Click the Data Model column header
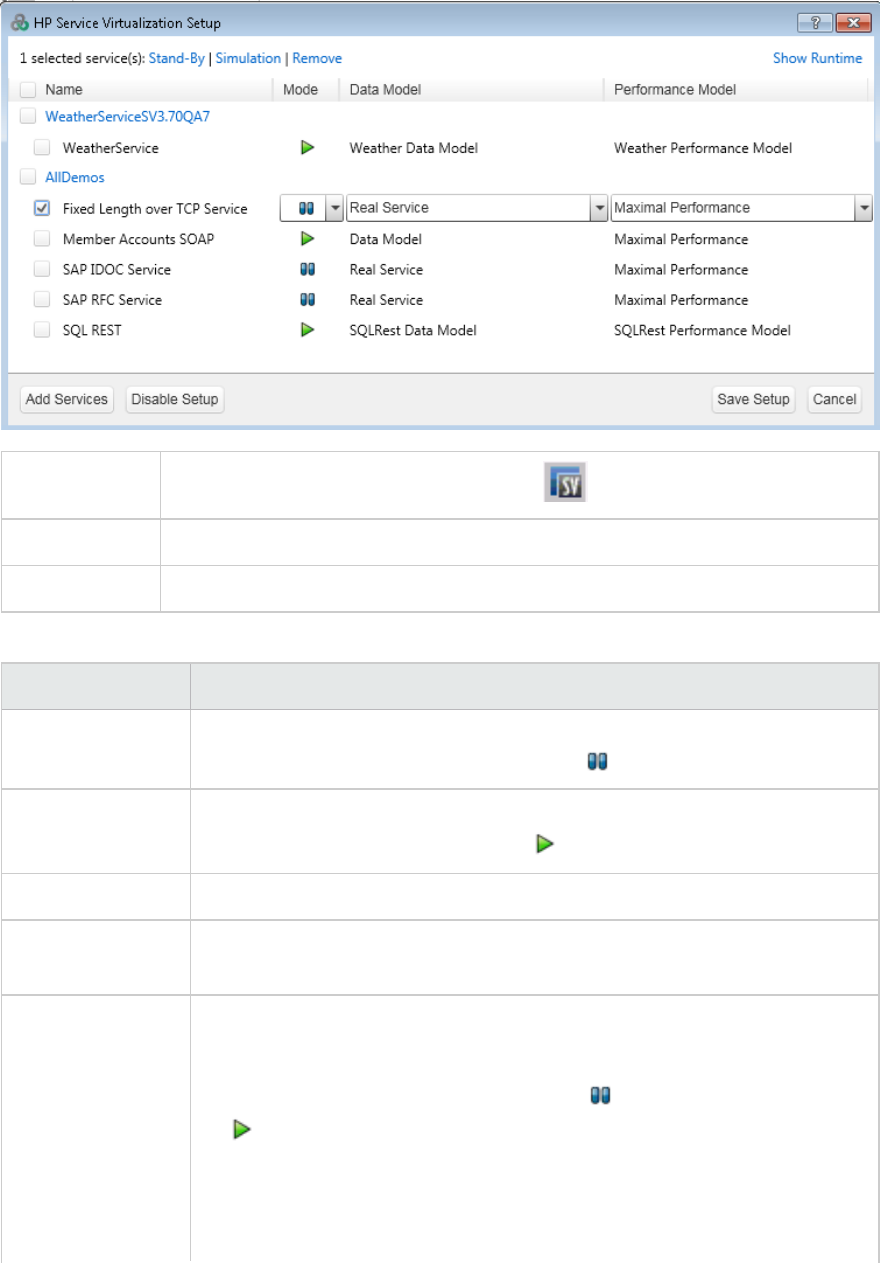Screen dimensions: 880x1263 pyautogui.click(x=385, y=90)
